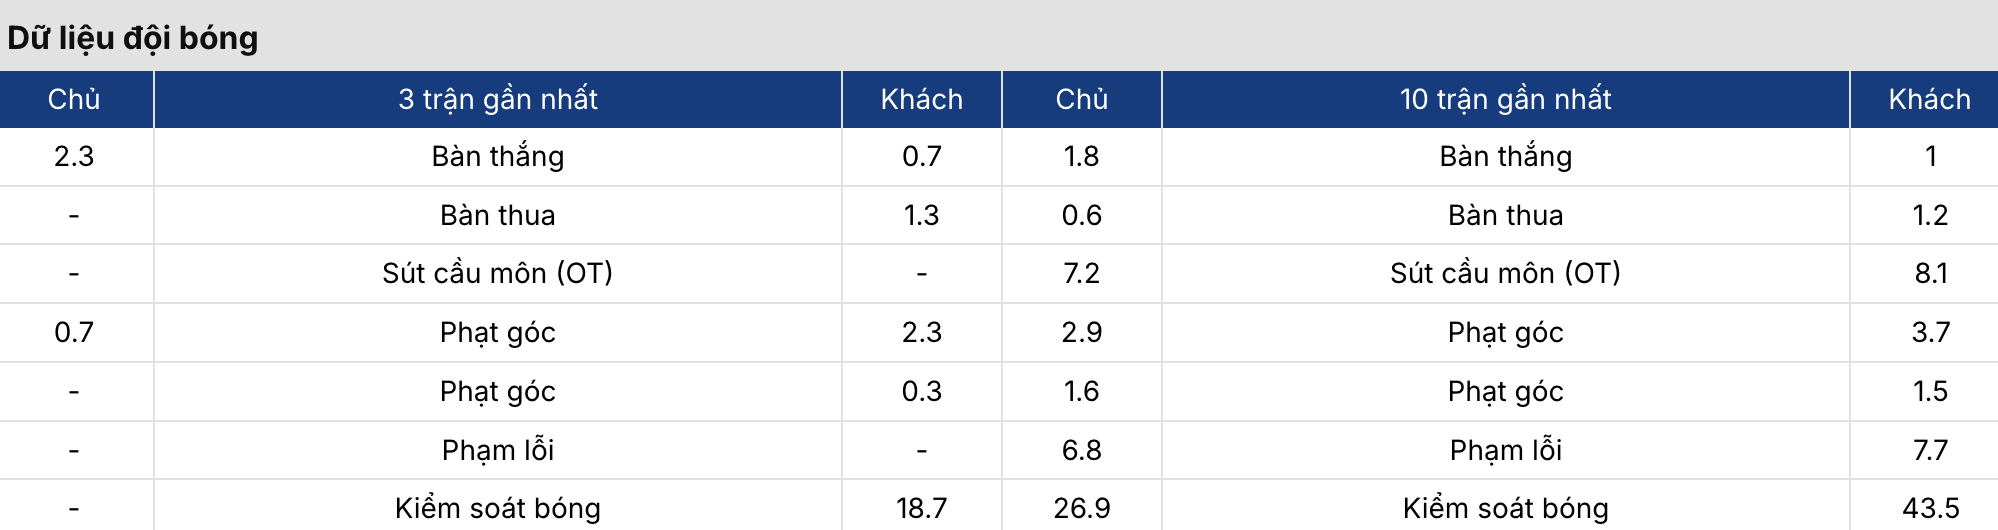Click 'Sút cầu môn (OT)' in 3 trận column
Viewport: 1998px width, 530px height.
498,273
